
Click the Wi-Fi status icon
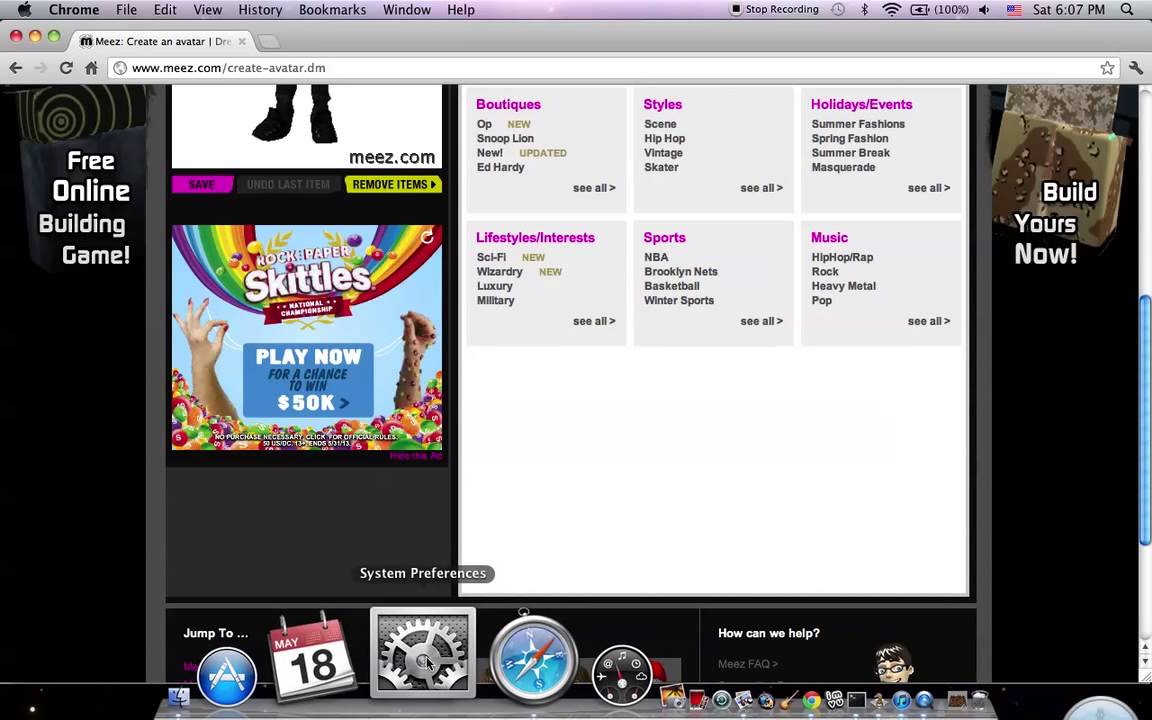891,10
